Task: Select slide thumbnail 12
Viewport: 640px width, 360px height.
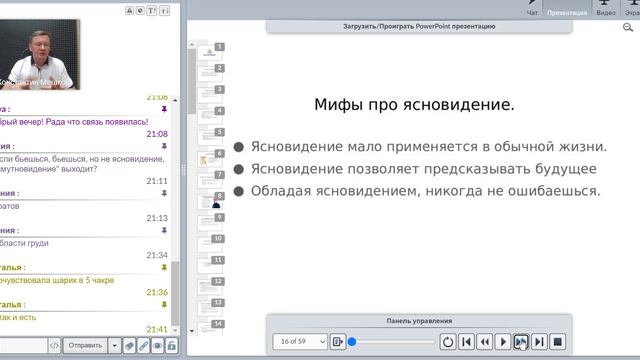Action: pyautogui.click(x=211, y=286)
